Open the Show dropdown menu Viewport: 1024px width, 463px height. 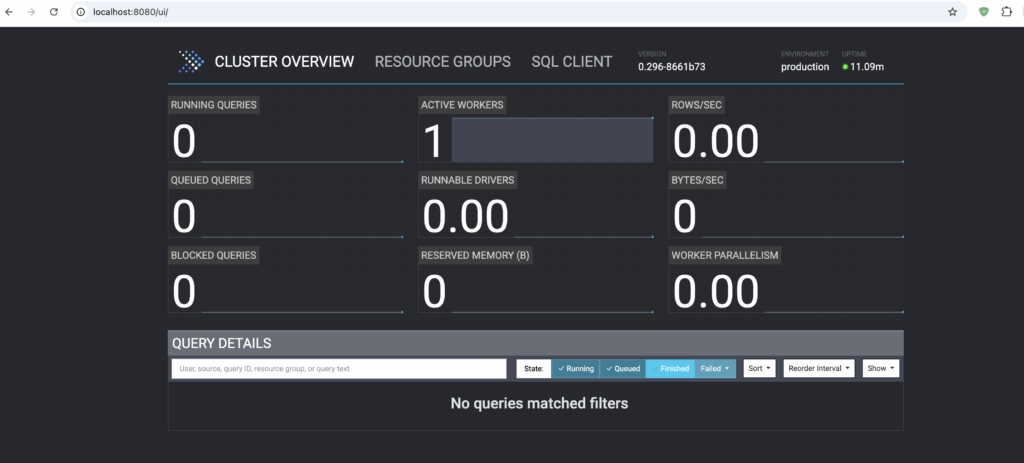(881, 368)
